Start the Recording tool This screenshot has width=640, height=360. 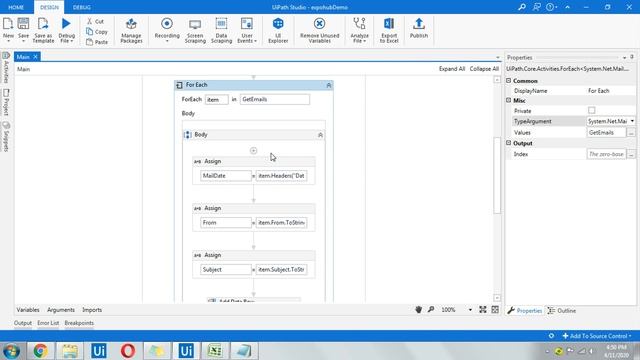click(167, 30)
